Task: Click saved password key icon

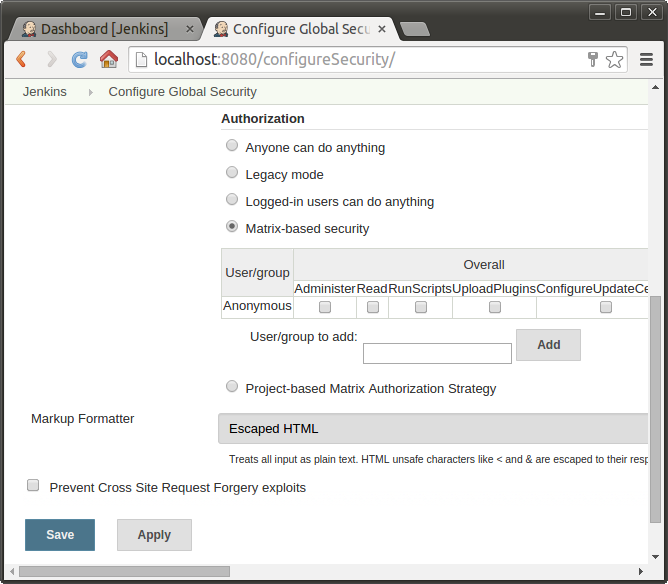Action: [x=593, y=59]
